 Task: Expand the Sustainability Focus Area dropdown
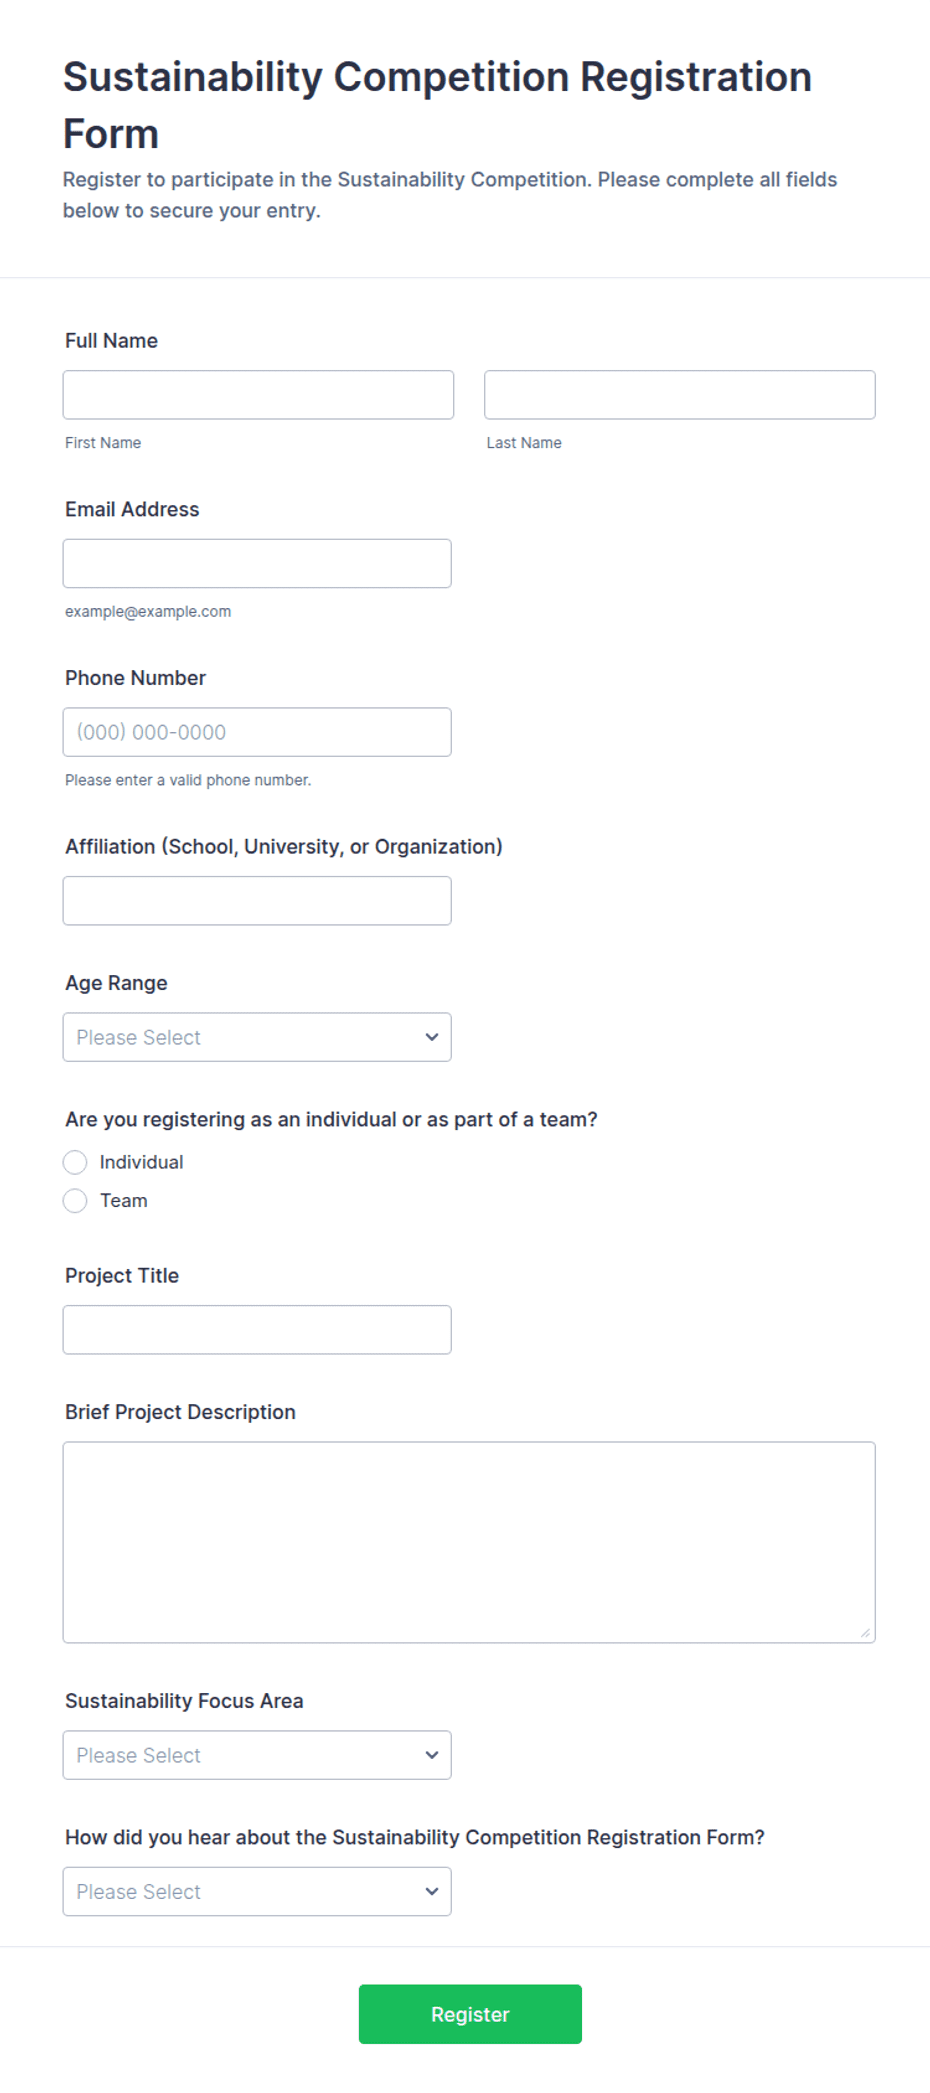[257, 1755]
